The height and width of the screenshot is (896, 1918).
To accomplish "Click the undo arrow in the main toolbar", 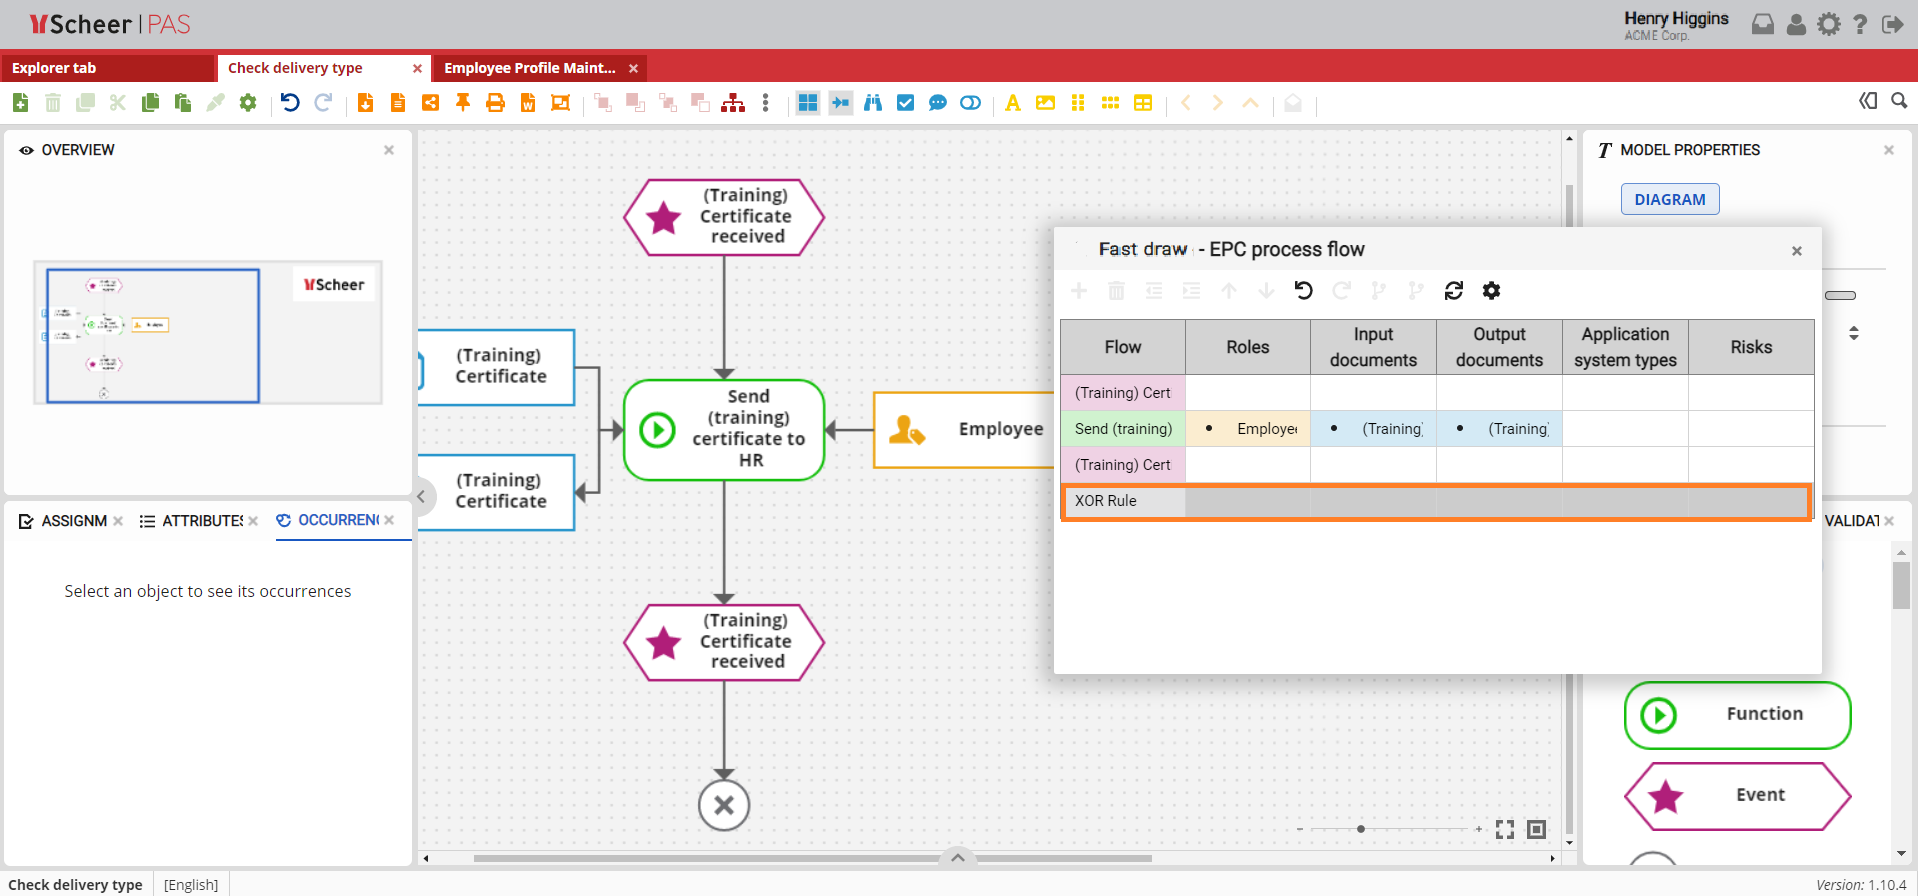I will pos(290,103).
